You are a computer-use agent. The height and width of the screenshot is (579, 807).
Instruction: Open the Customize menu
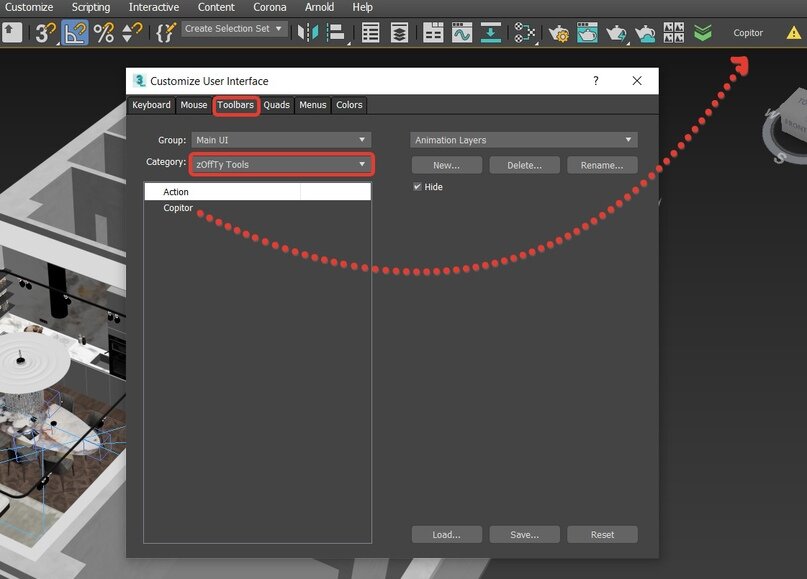click(x=29, y=7)
